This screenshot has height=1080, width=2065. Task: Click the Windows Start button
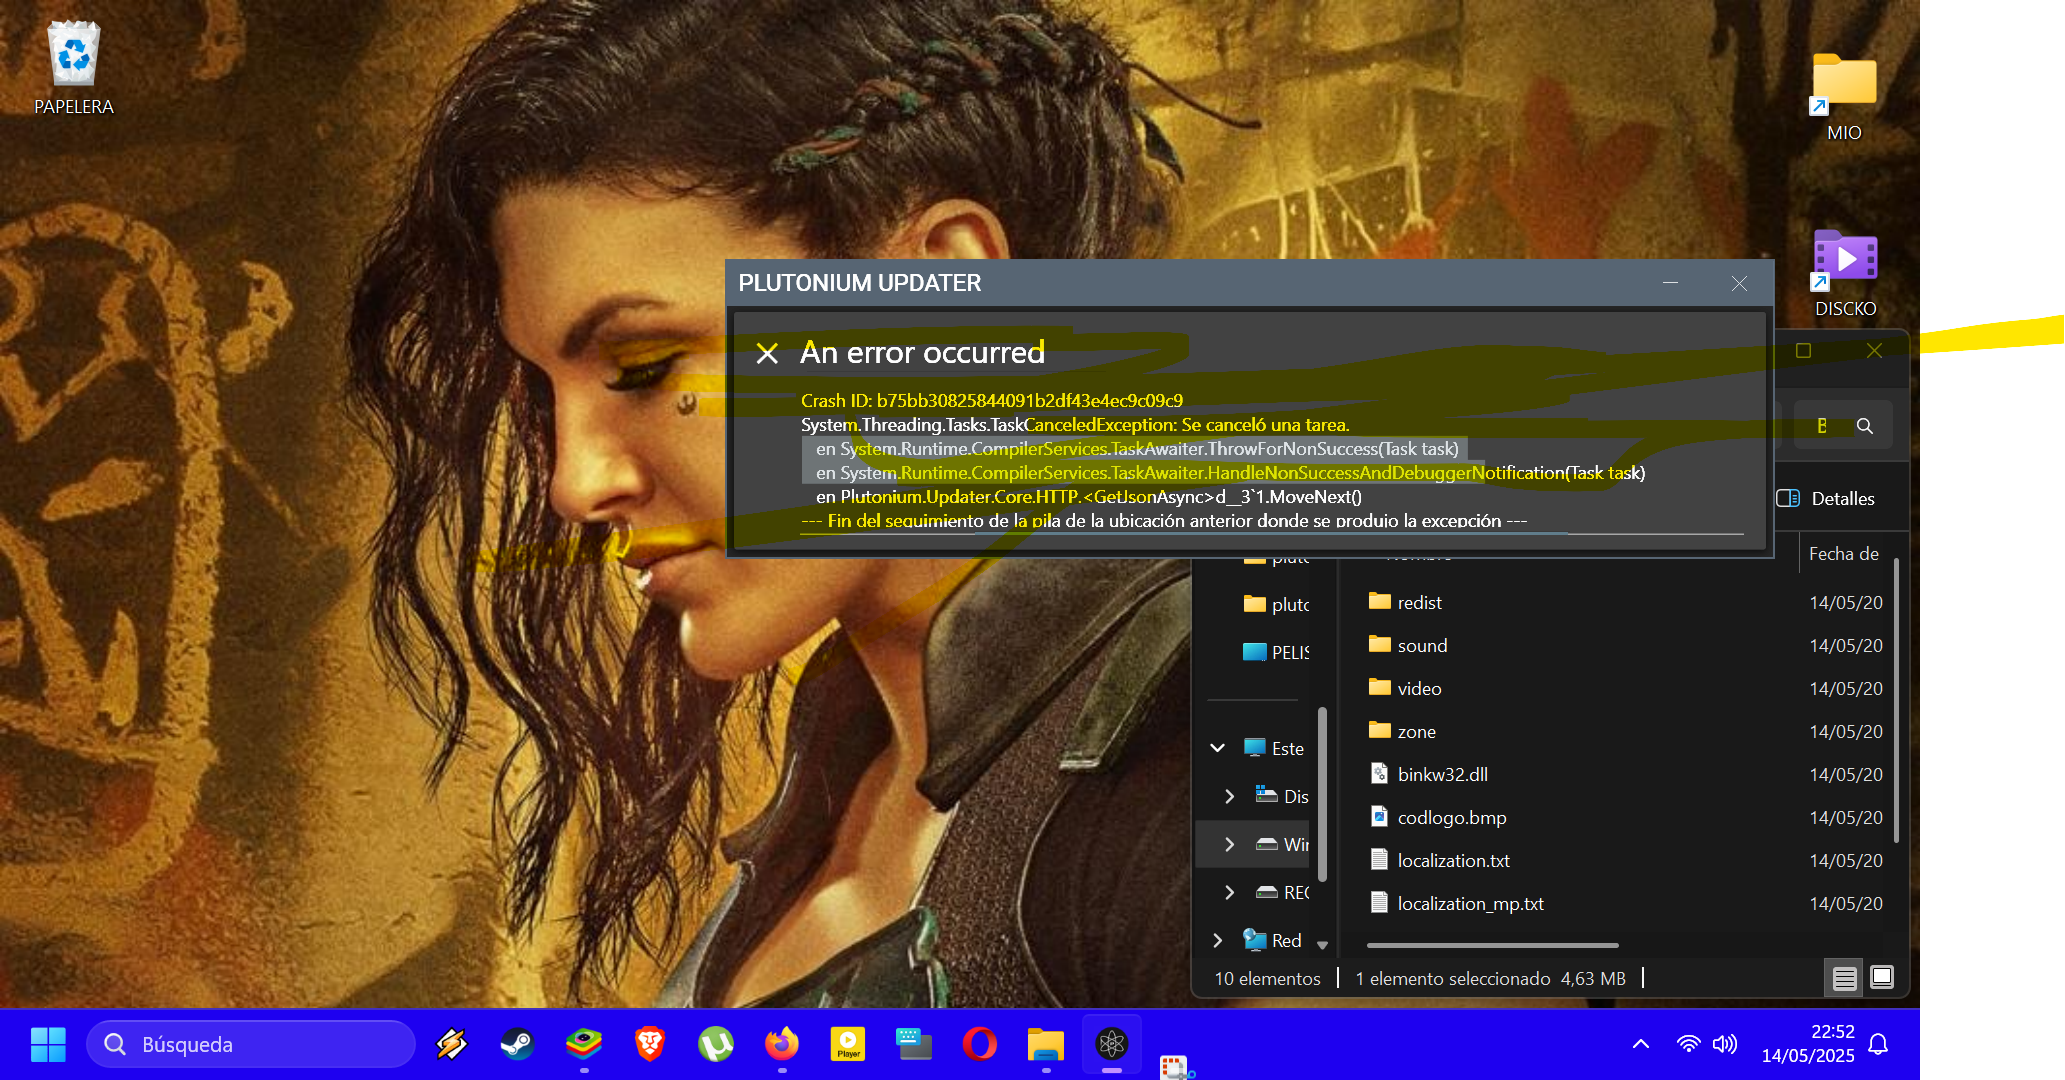point(48,1044)
